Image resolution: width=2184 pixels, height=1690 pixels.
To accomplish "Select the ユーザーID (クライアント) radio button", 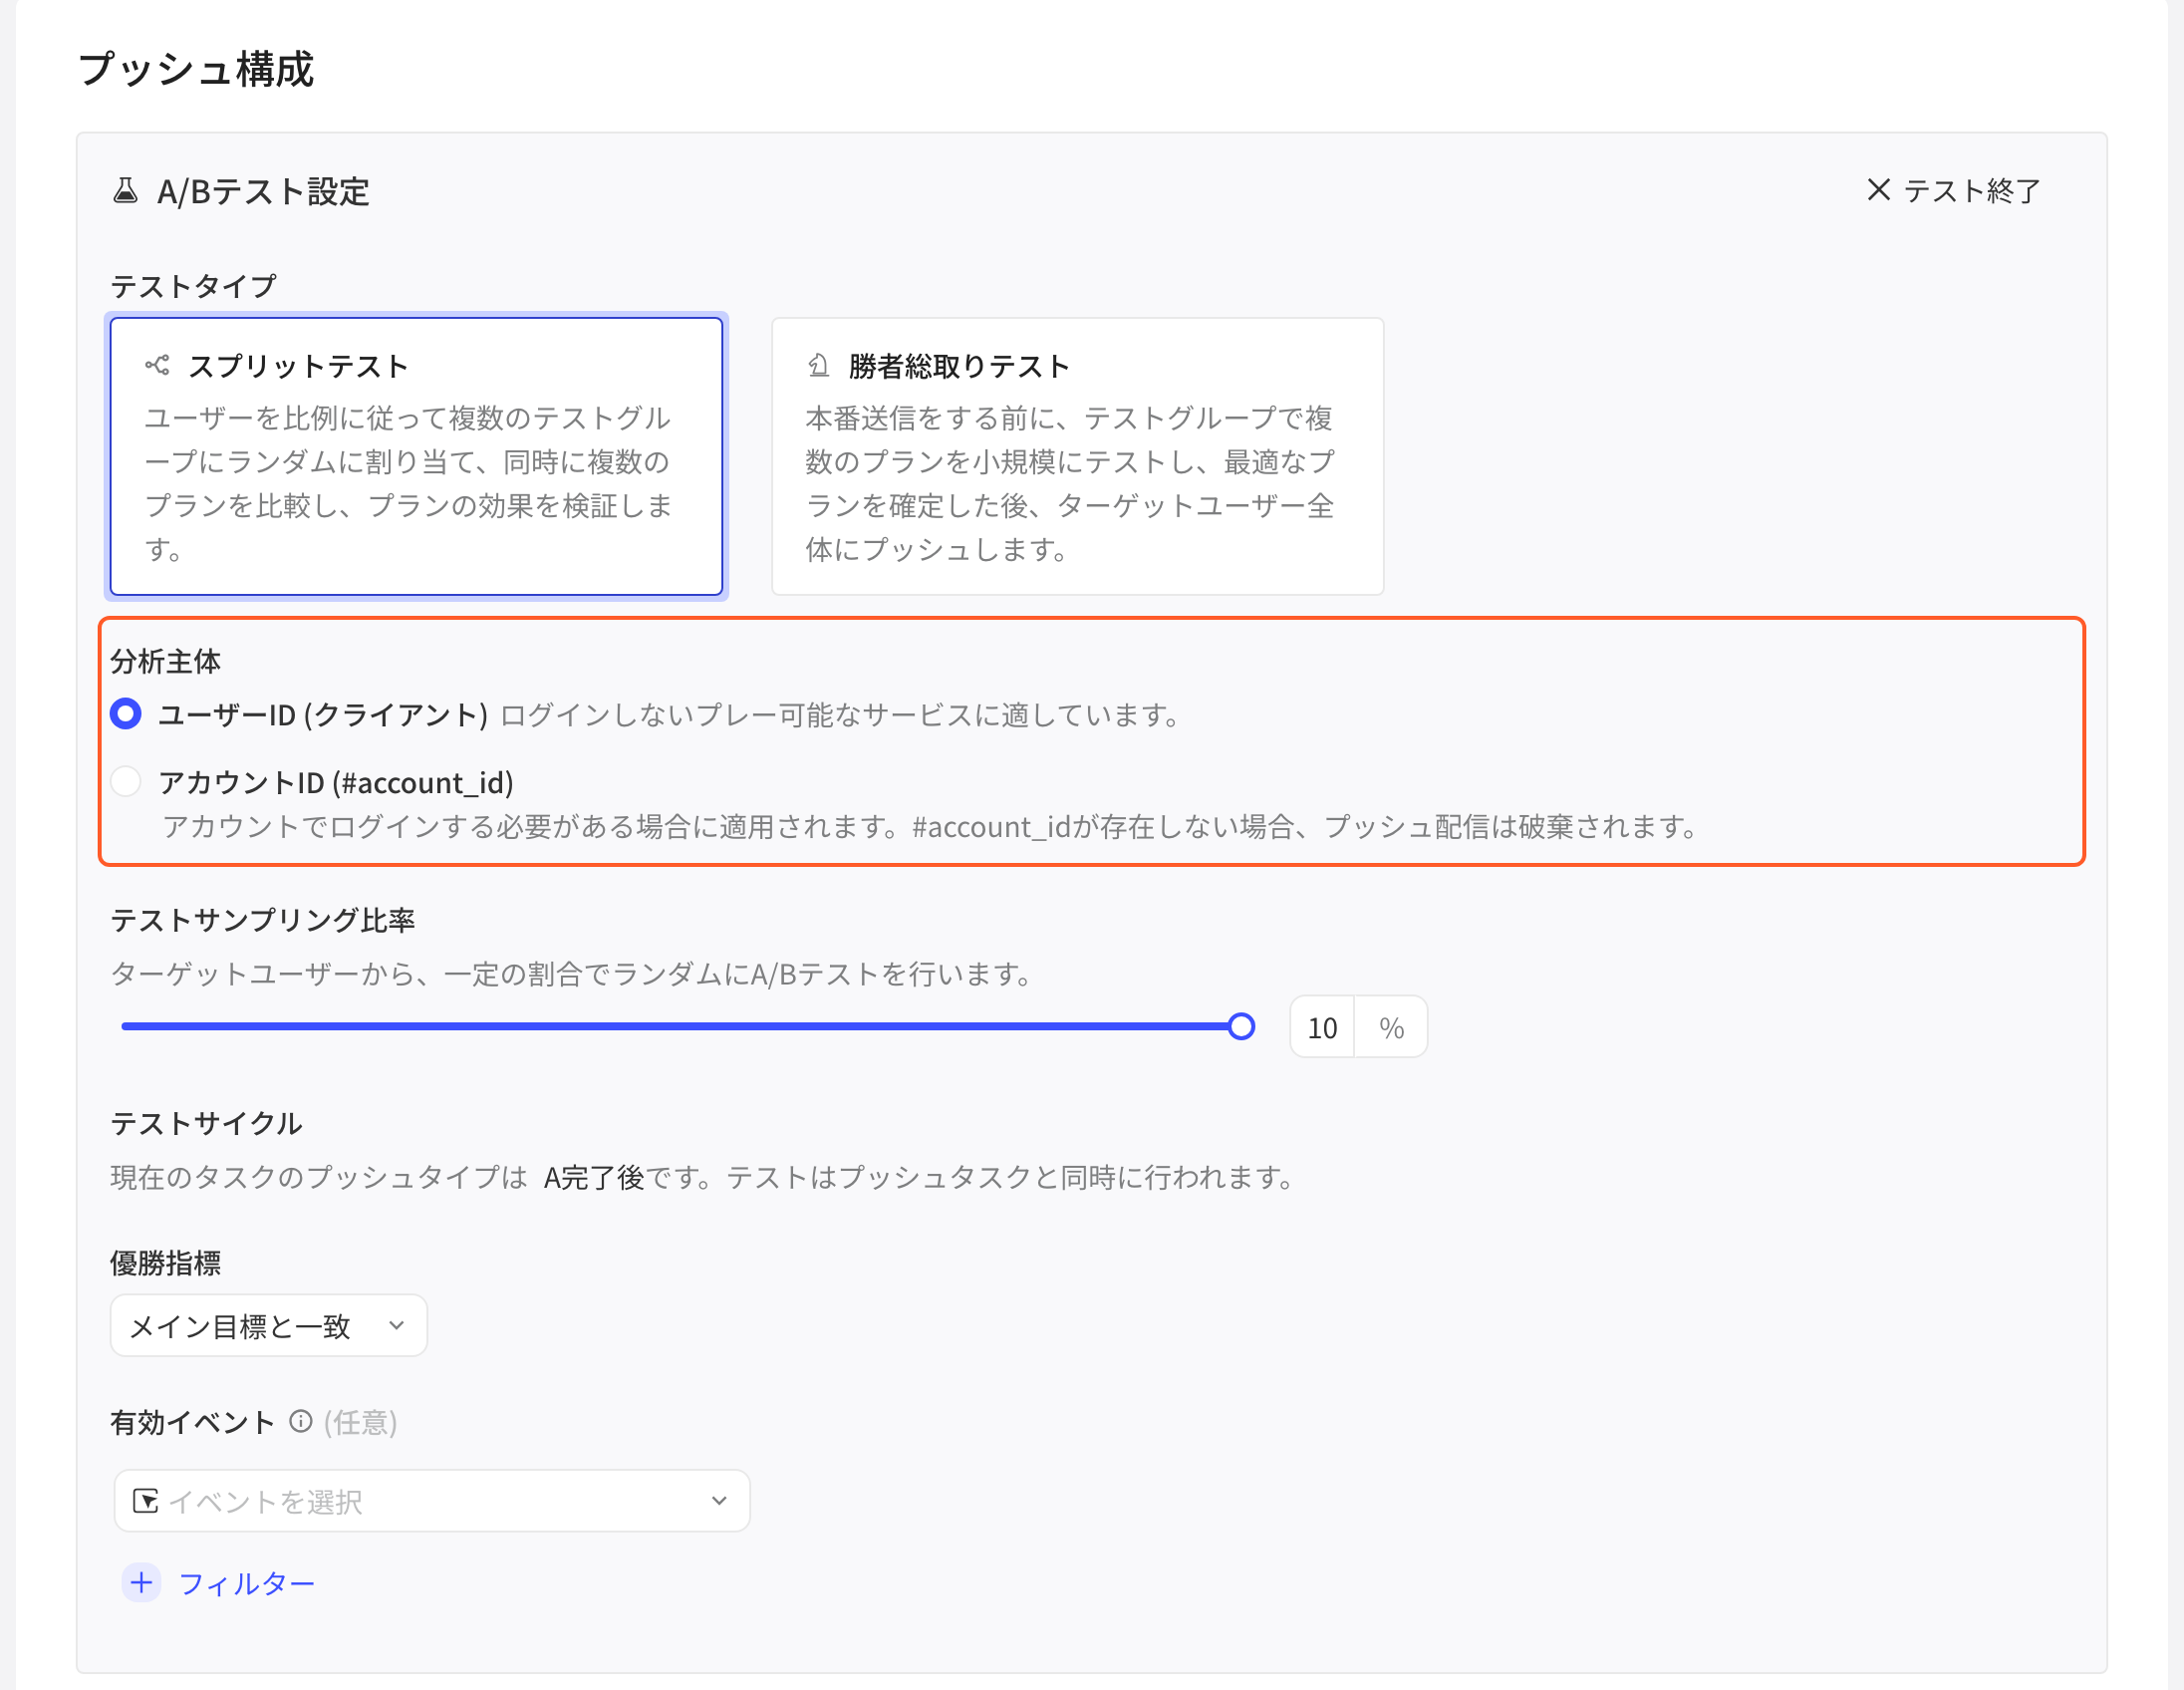I will pyautogui.click(x=126, y=714).
